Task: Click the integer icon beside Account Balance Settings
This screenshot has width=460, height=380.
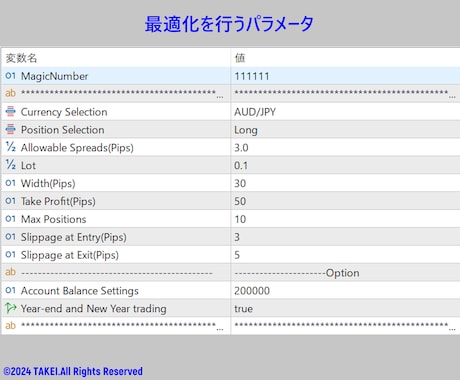Action: coord(10,291)
